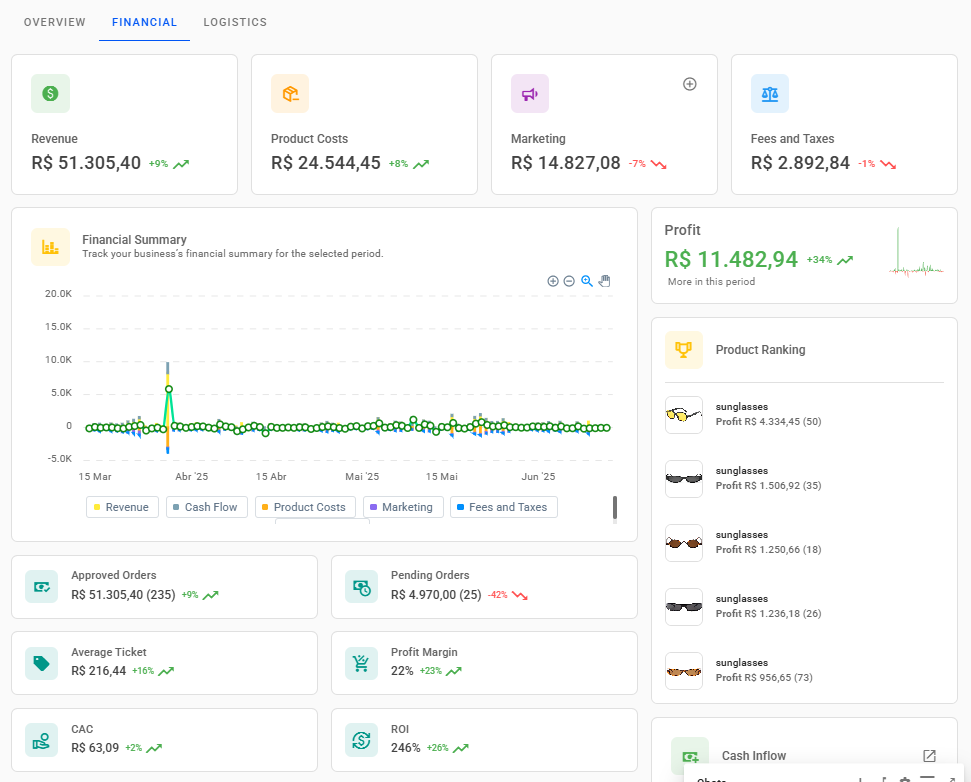
Task: Click the Fees and Taxes scale icon
Action: 770,93
